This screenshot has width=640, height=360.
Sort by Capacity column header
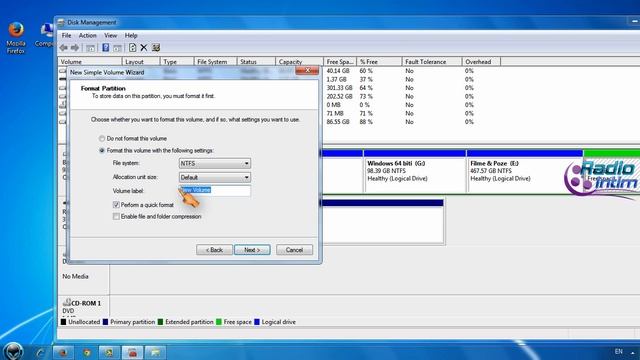pyautogui.click(x=299, y=62)
